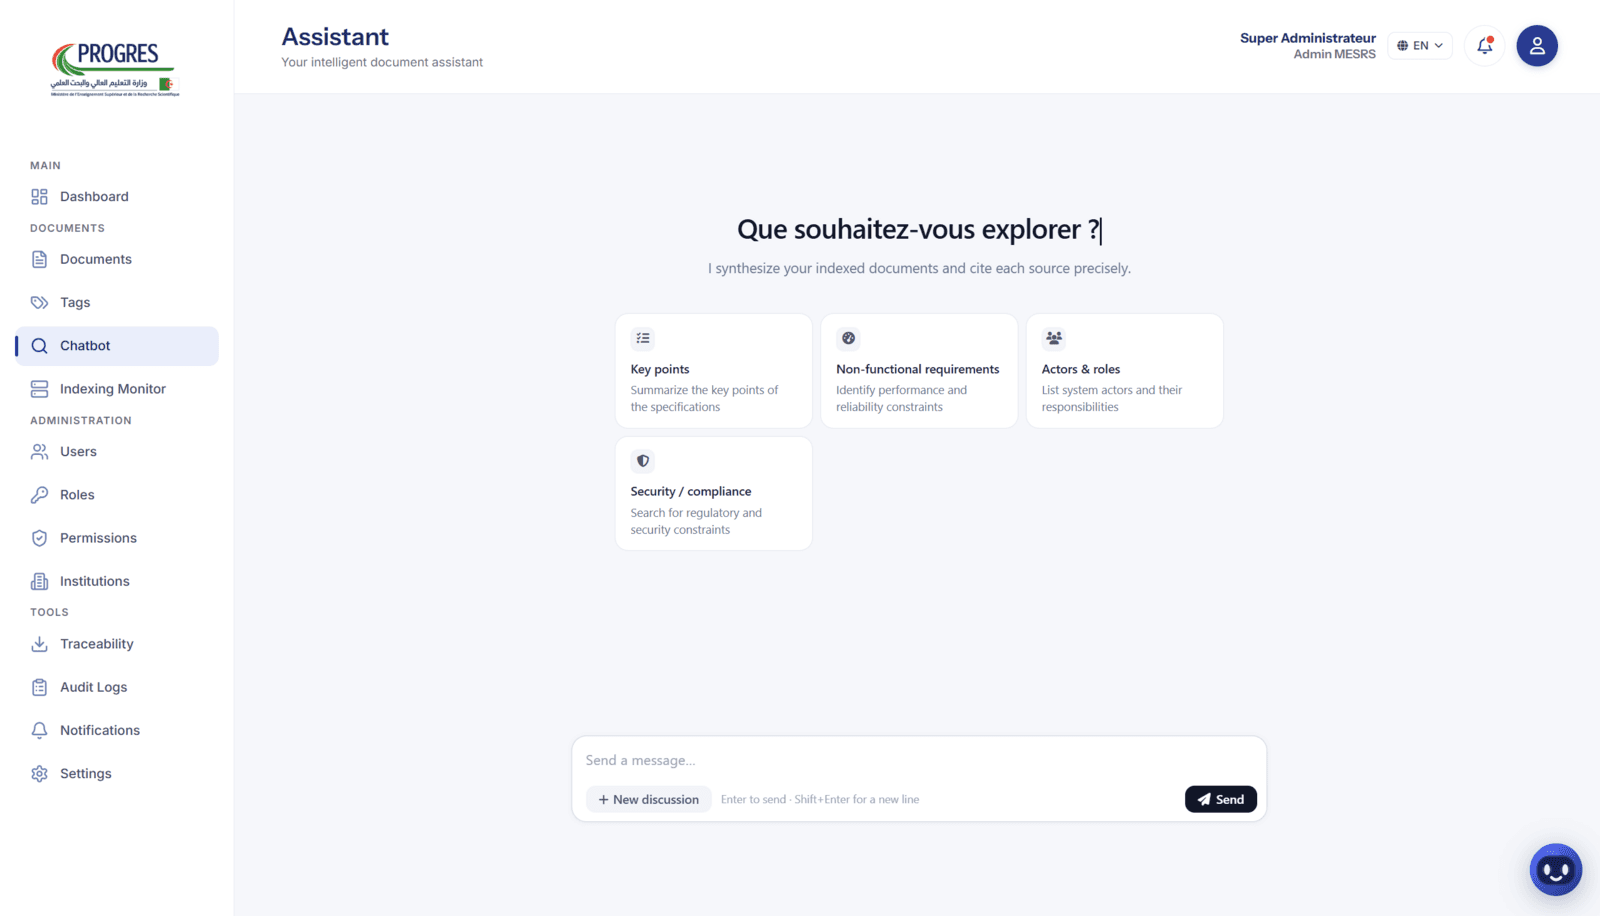Image resolution: width=1600 pixels, height=916 pixels.
Task: Select the Chatbot sidebar entry
Action: 117,346
